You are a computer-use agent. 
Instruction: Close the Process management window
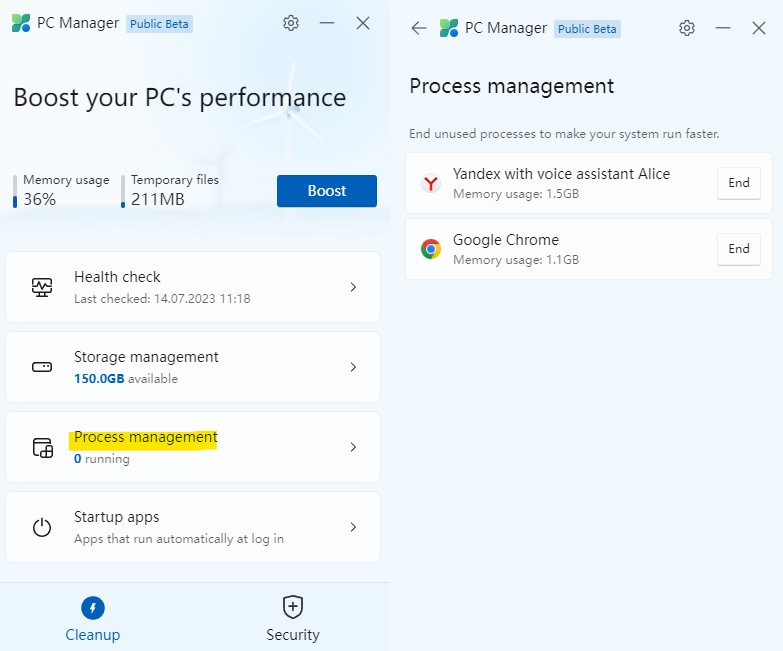click(759, 28)
